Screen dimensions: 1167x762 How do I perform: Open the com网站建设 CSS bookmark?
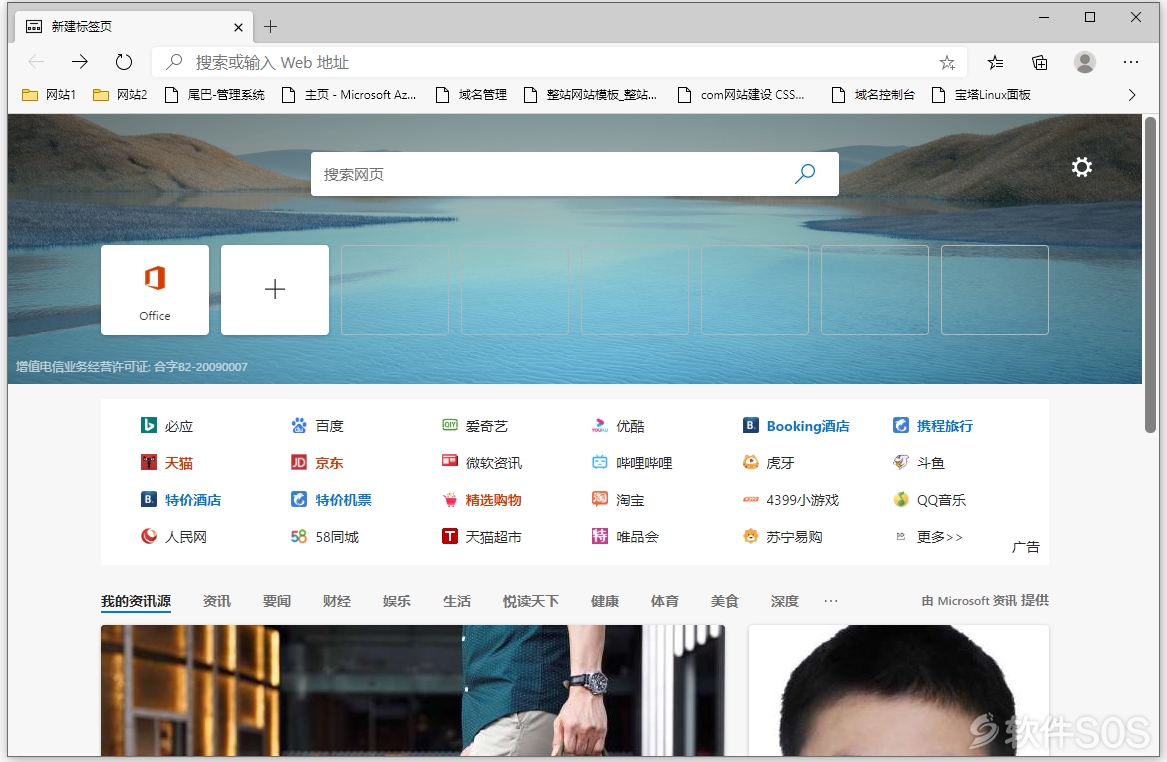[741, 95]
